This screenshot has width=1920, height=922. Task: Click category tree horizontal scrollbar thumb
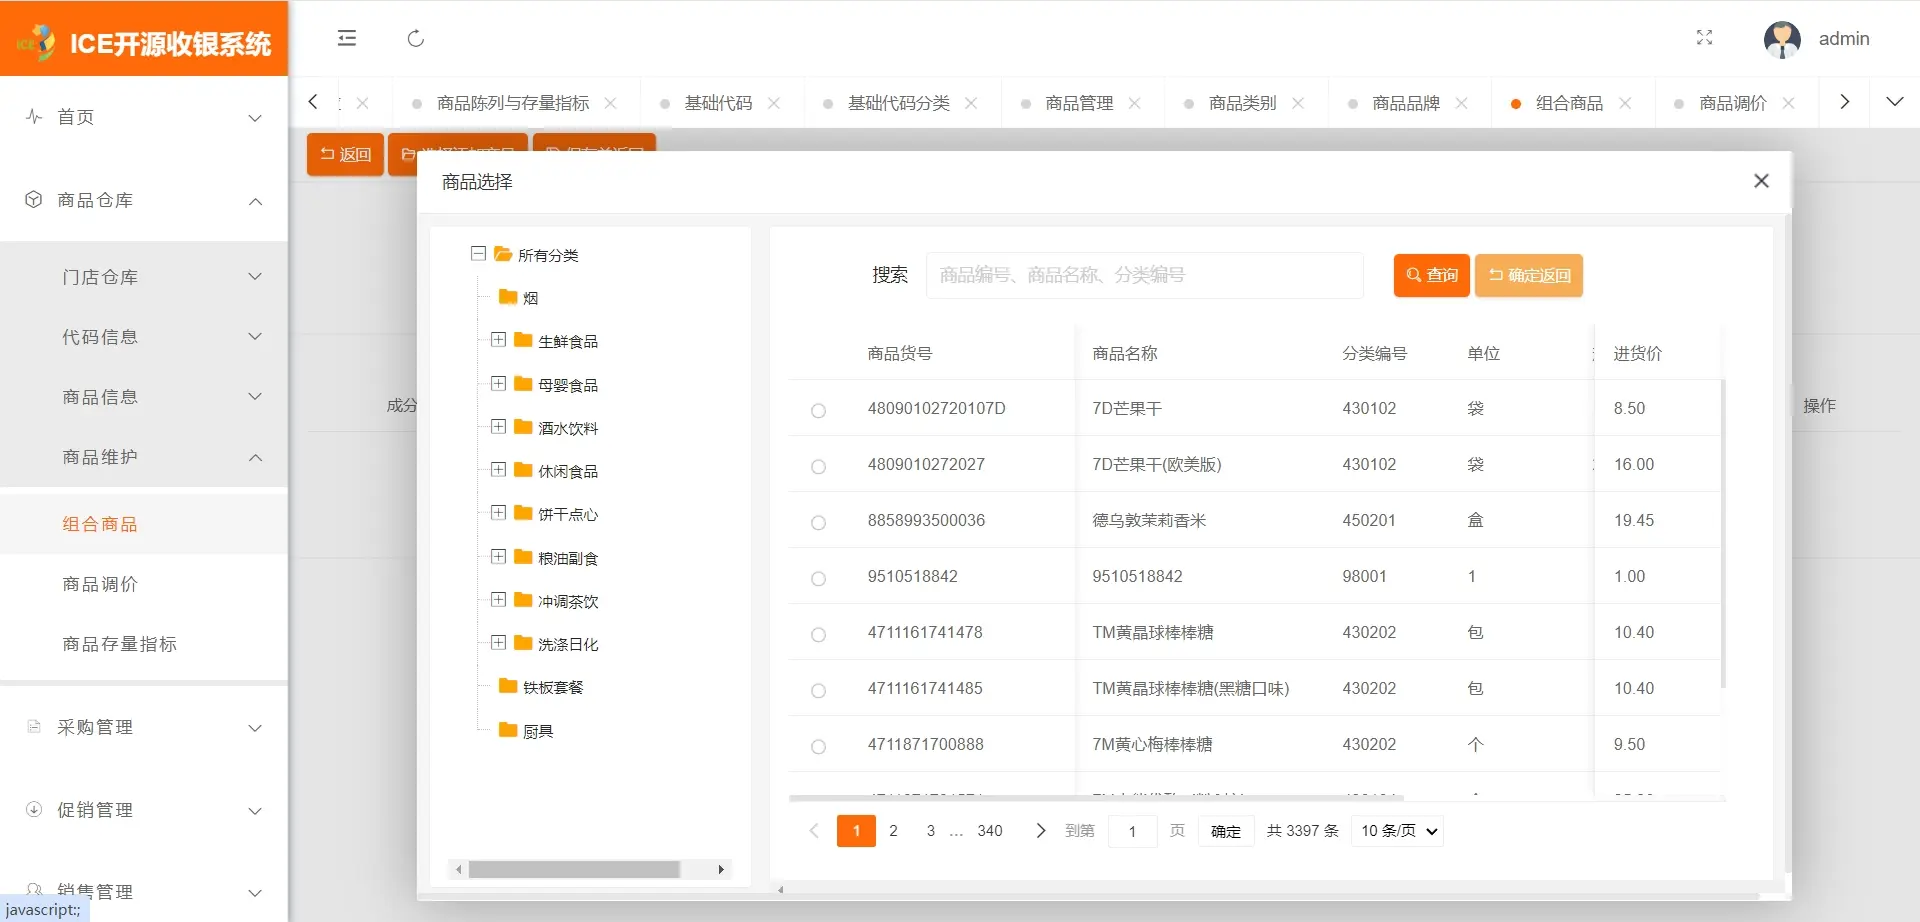574,869
